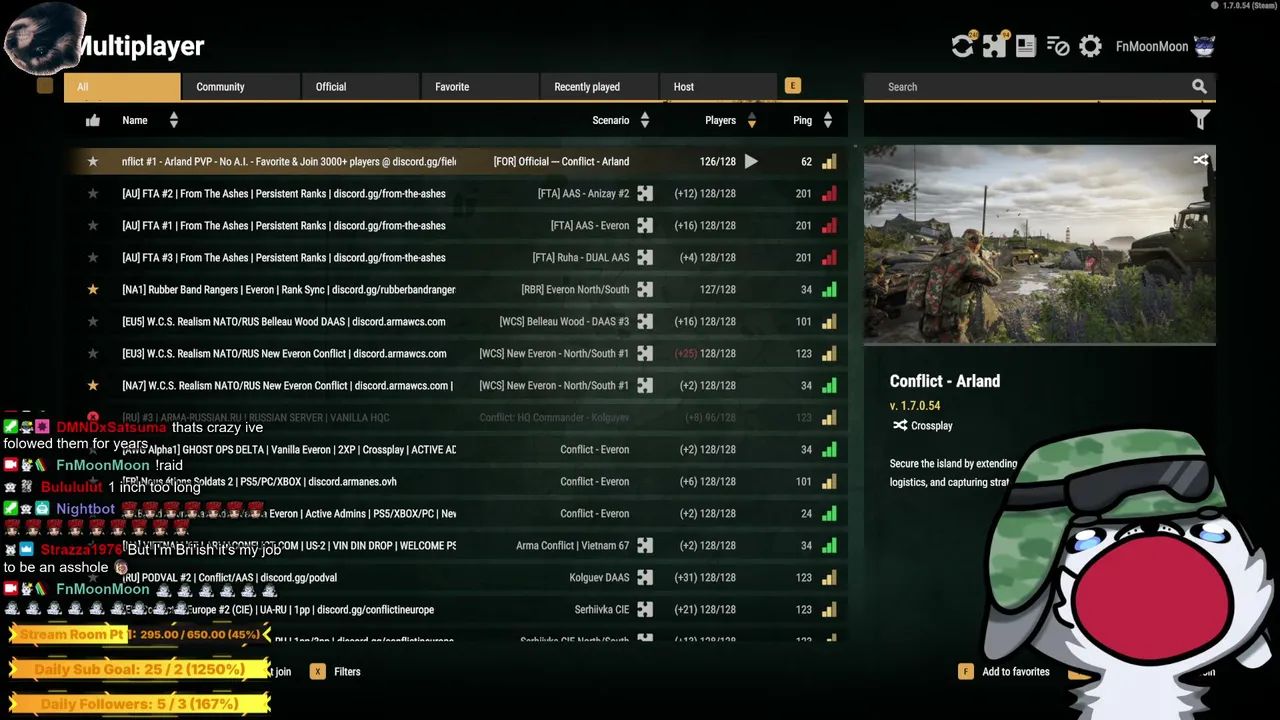Sort servers by Players using sort arrows
This screenshot has height=720, width=1280.
[x=751, y=120]
